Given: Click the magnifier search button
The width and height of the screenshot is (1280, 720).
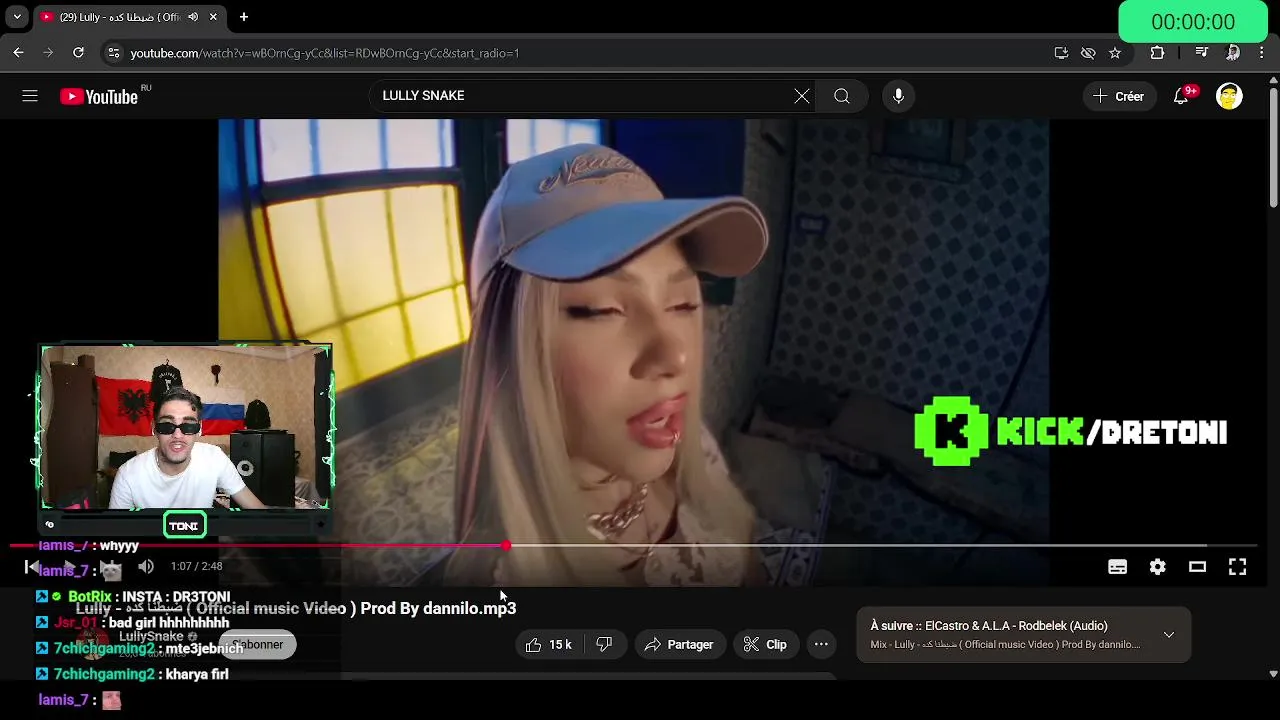Looking at the screenshot, I should click(x=842, y=96).
